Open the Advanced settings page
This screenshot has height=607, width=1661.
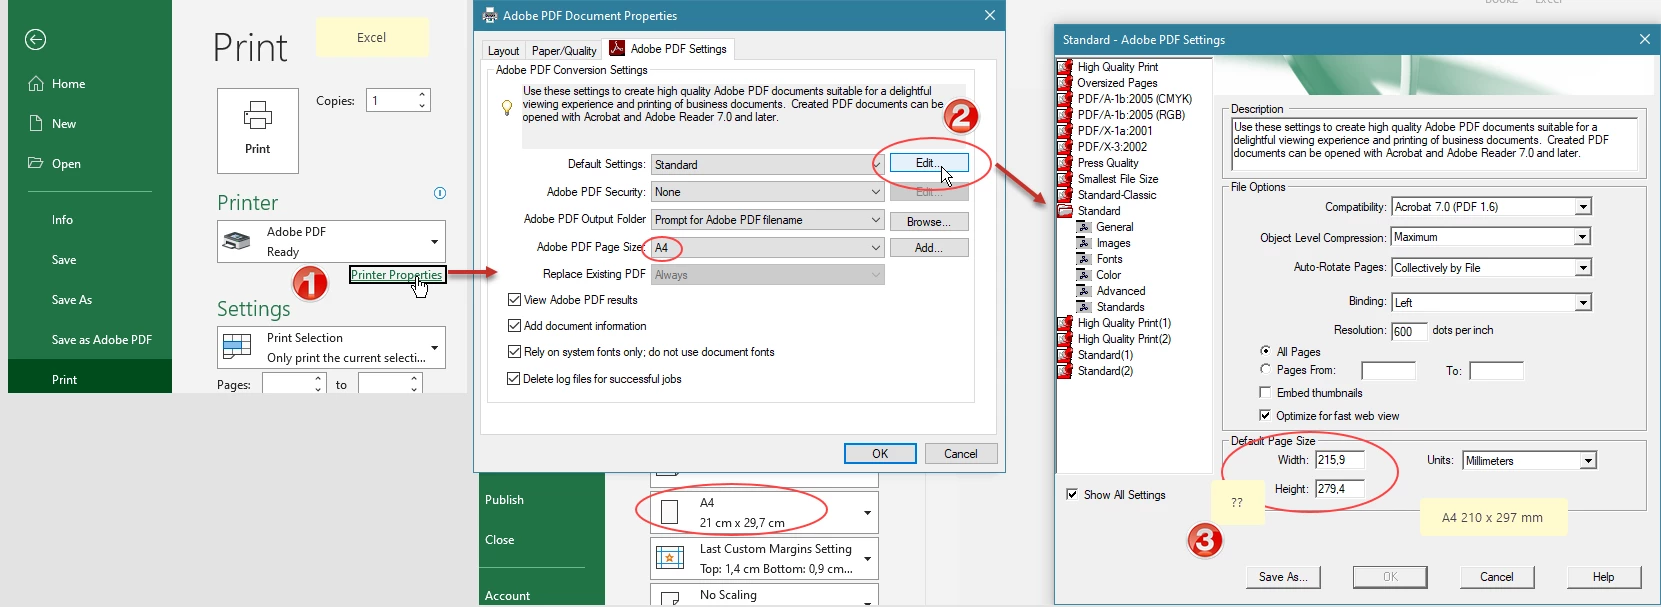(x=1120, y=291)
